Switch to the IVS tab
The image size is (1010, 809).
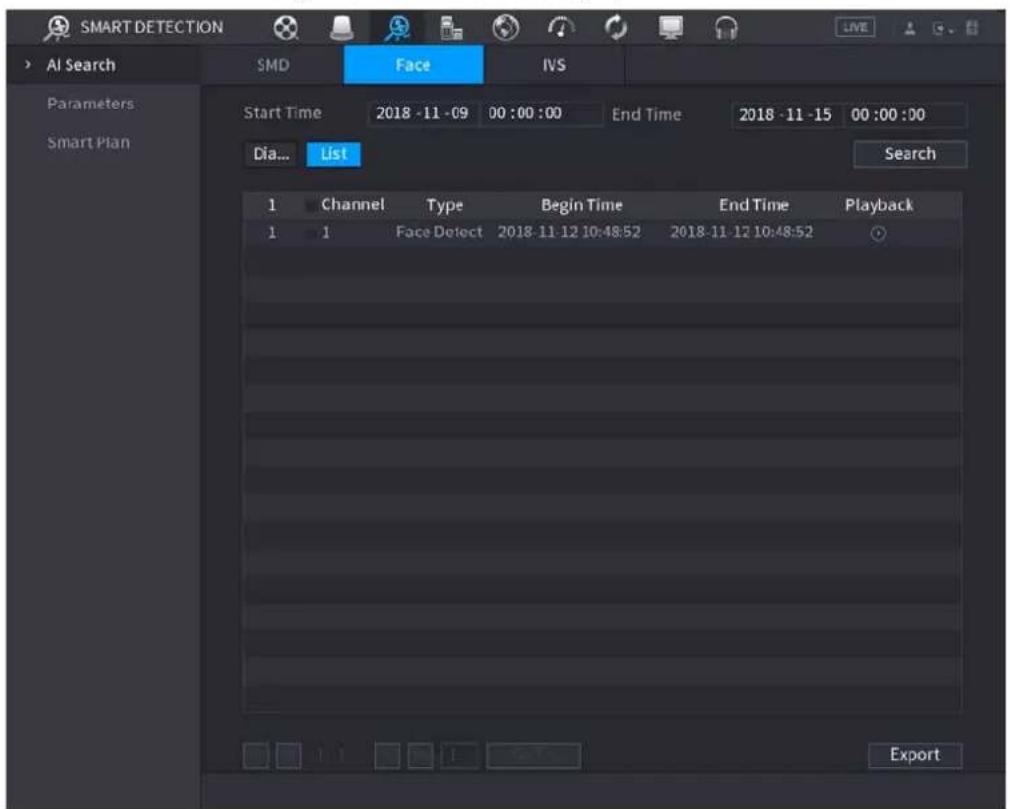[x=554, y=65]
